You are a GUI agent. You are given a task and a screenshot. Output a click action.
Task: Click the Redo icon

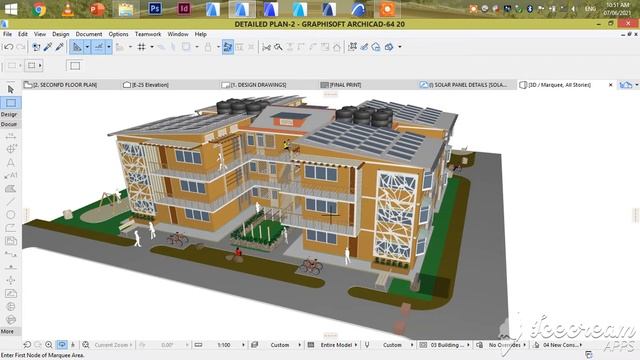20,47
